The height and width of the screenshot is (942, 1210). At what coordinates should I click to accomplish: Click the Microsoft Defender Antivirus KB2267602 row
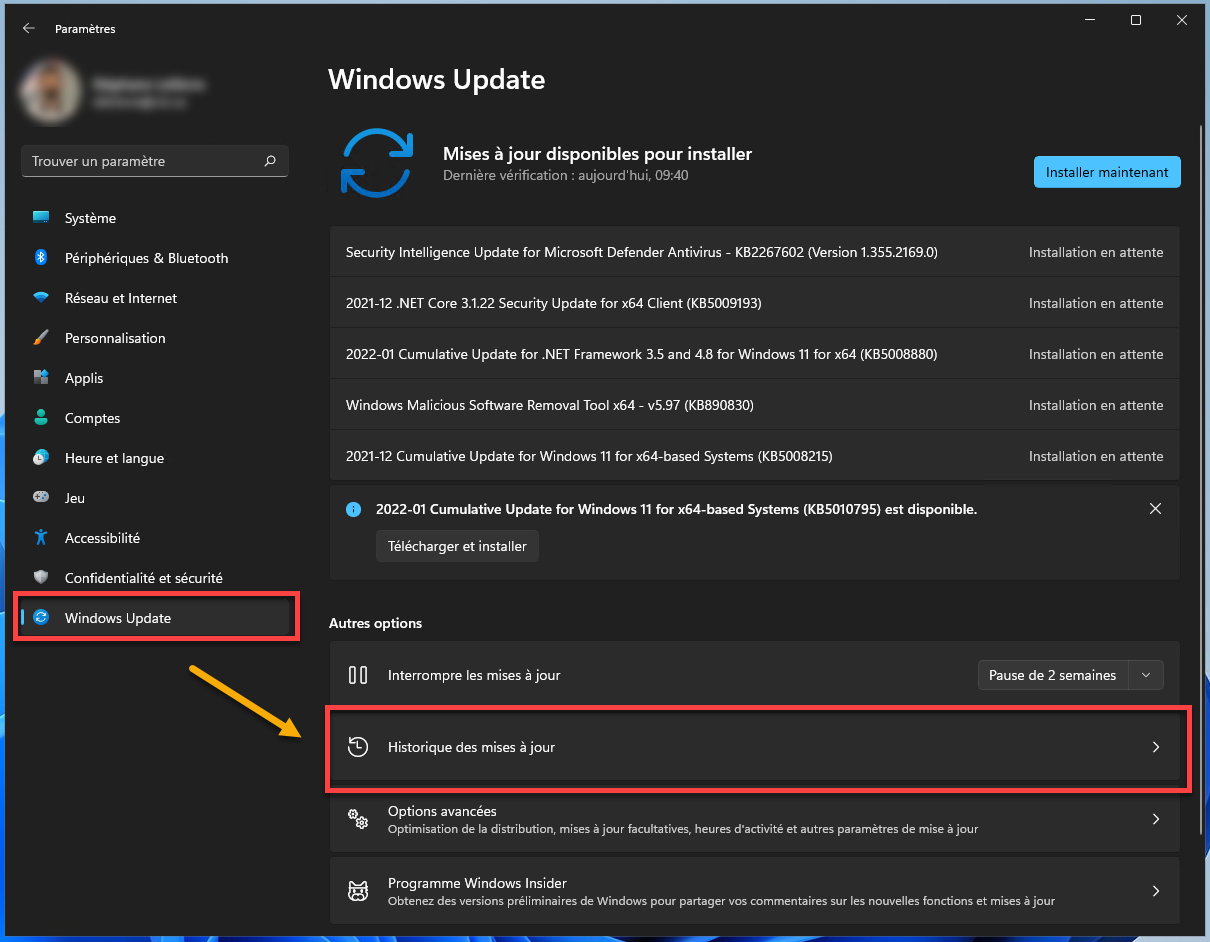[754, 252]
